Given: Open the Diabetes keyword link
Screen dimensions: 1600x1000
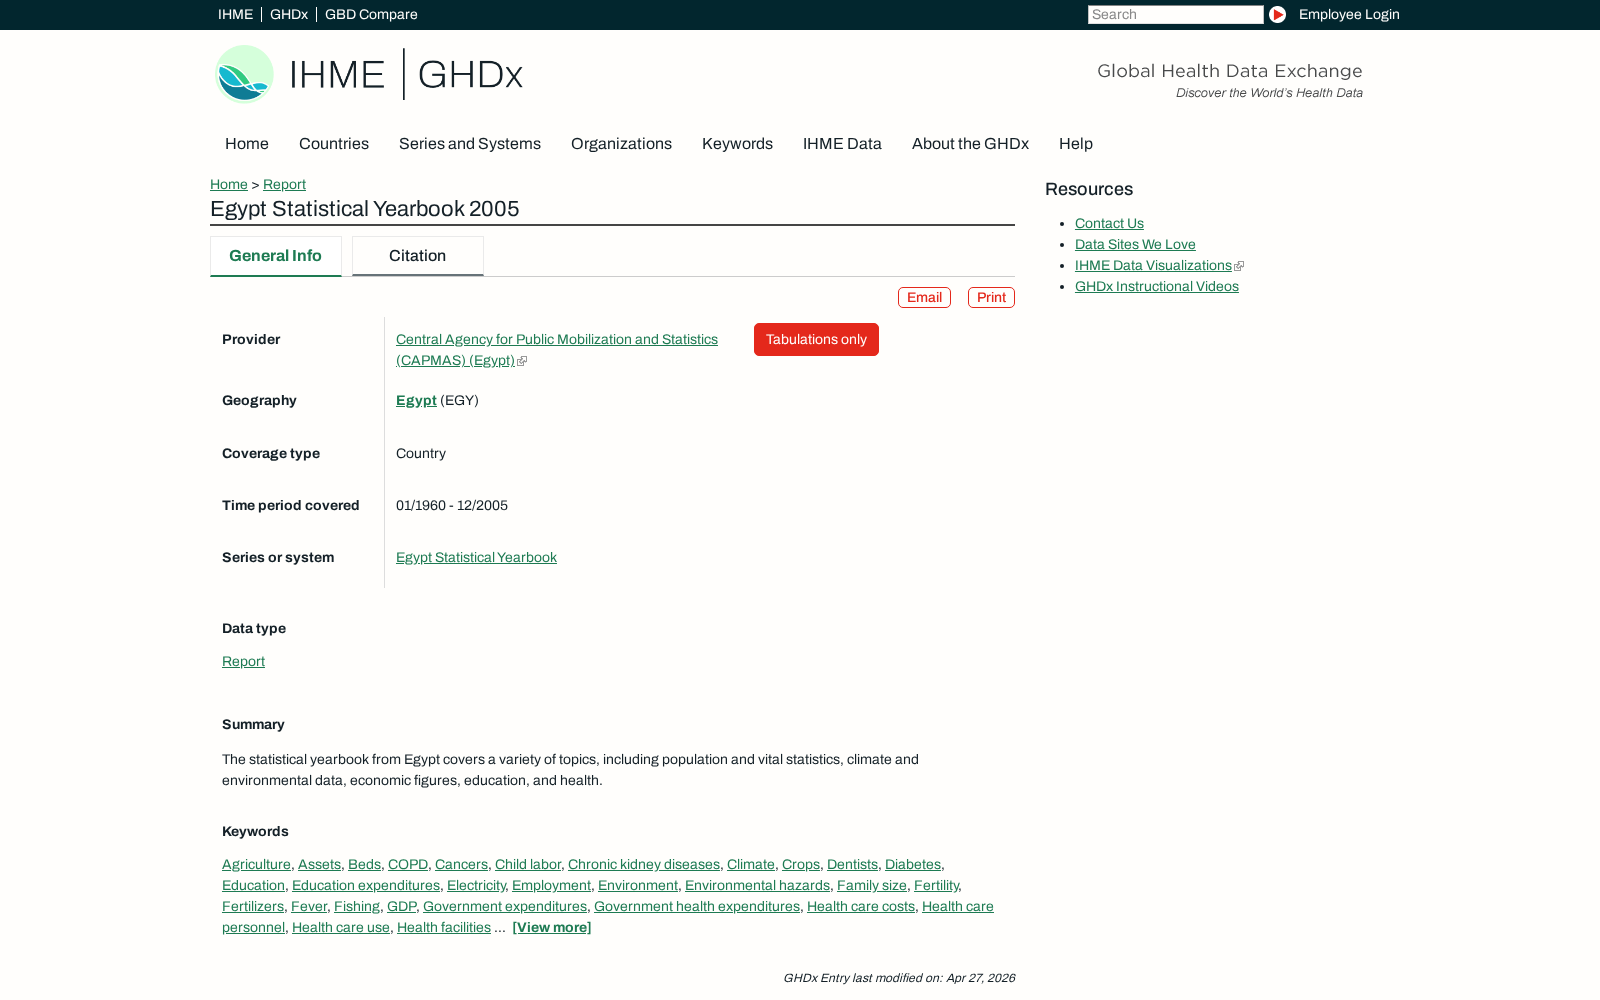Looking at the screenshot, I should [x=913, y=864].
